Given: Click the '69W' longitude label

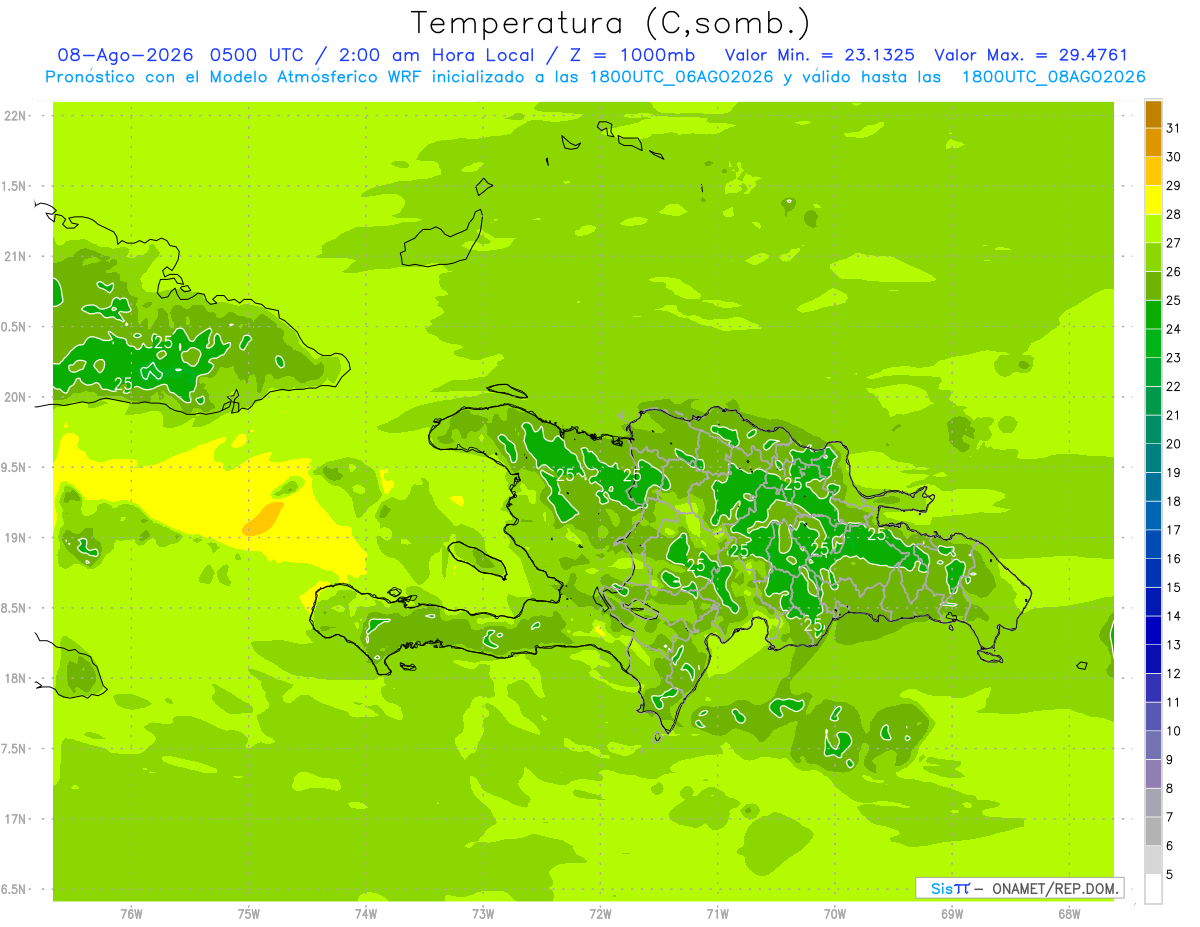Looking at the screenshot, I should pyautogui.click(x=952, y=914).
